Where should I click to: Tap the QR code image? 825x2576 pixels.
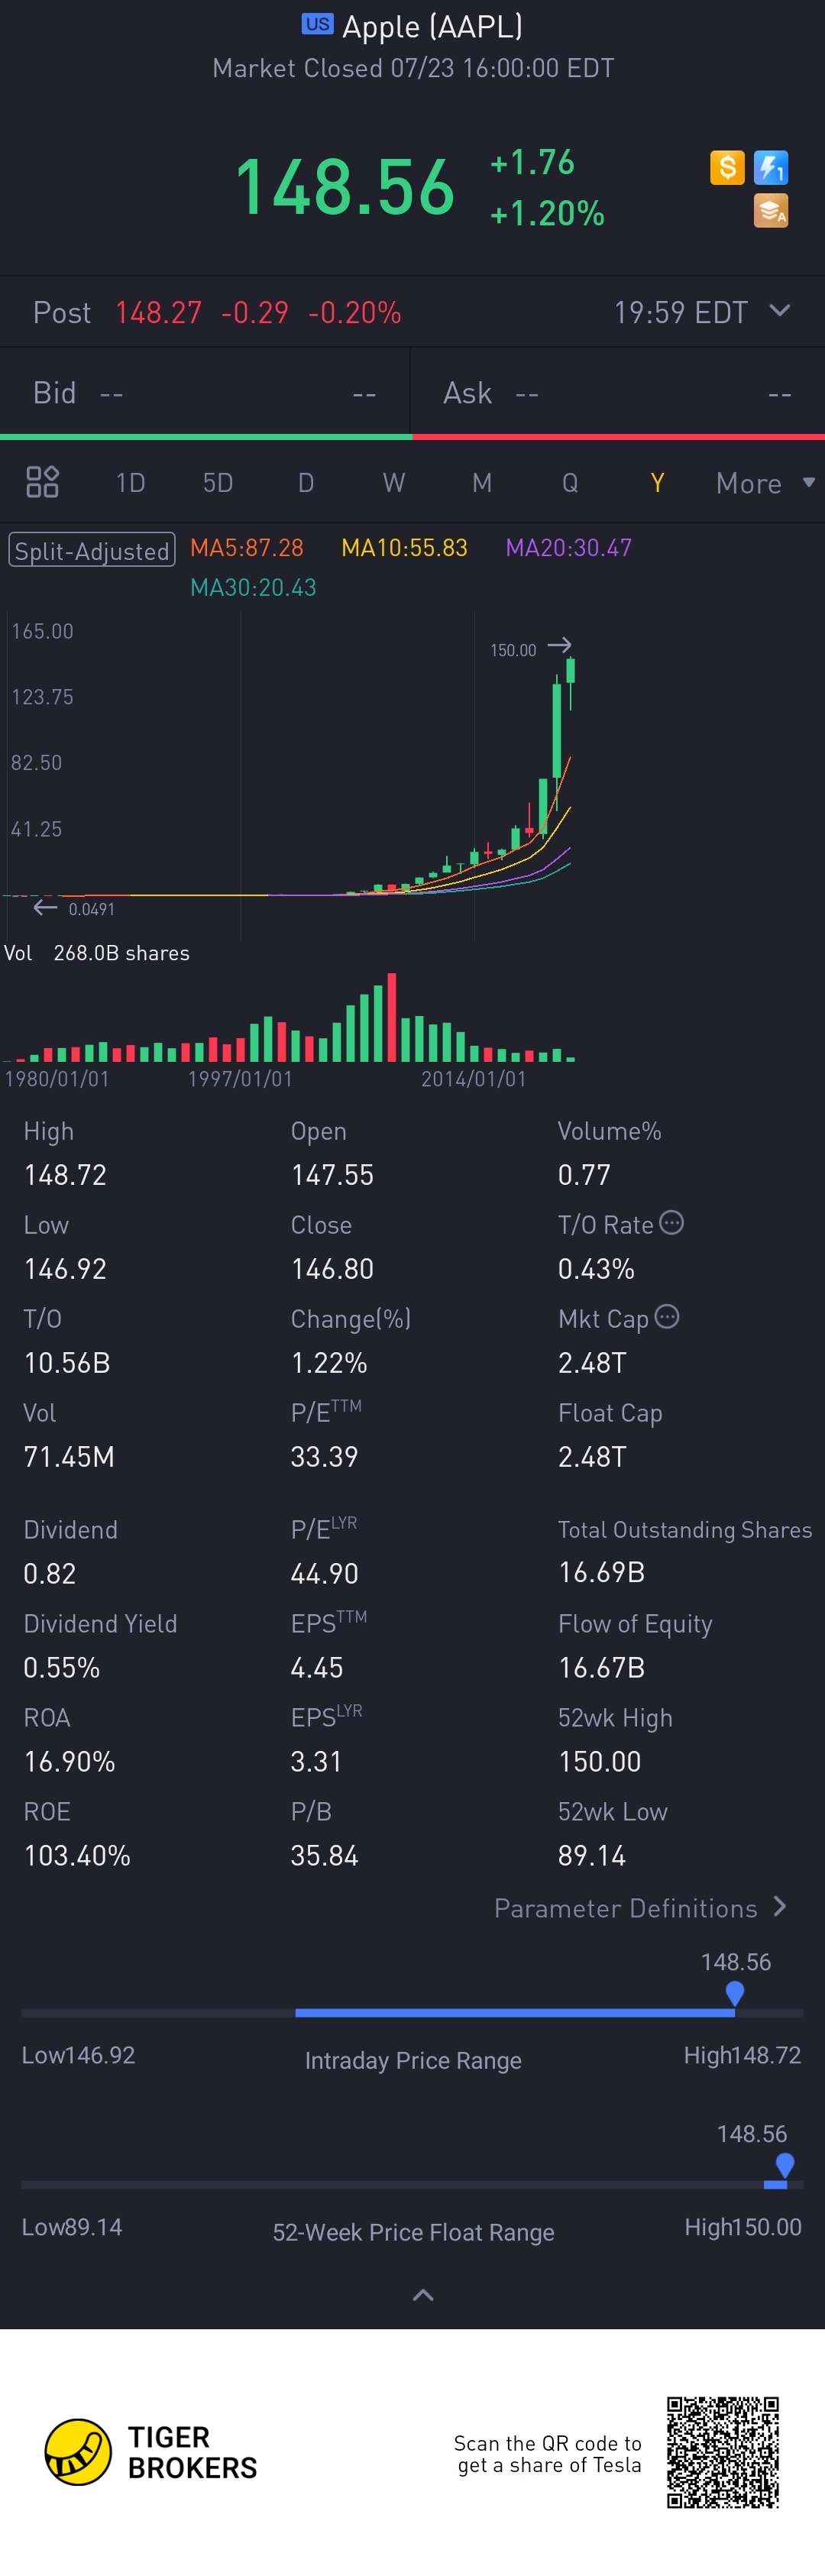pyautogui.click(x=723, y=2451)
